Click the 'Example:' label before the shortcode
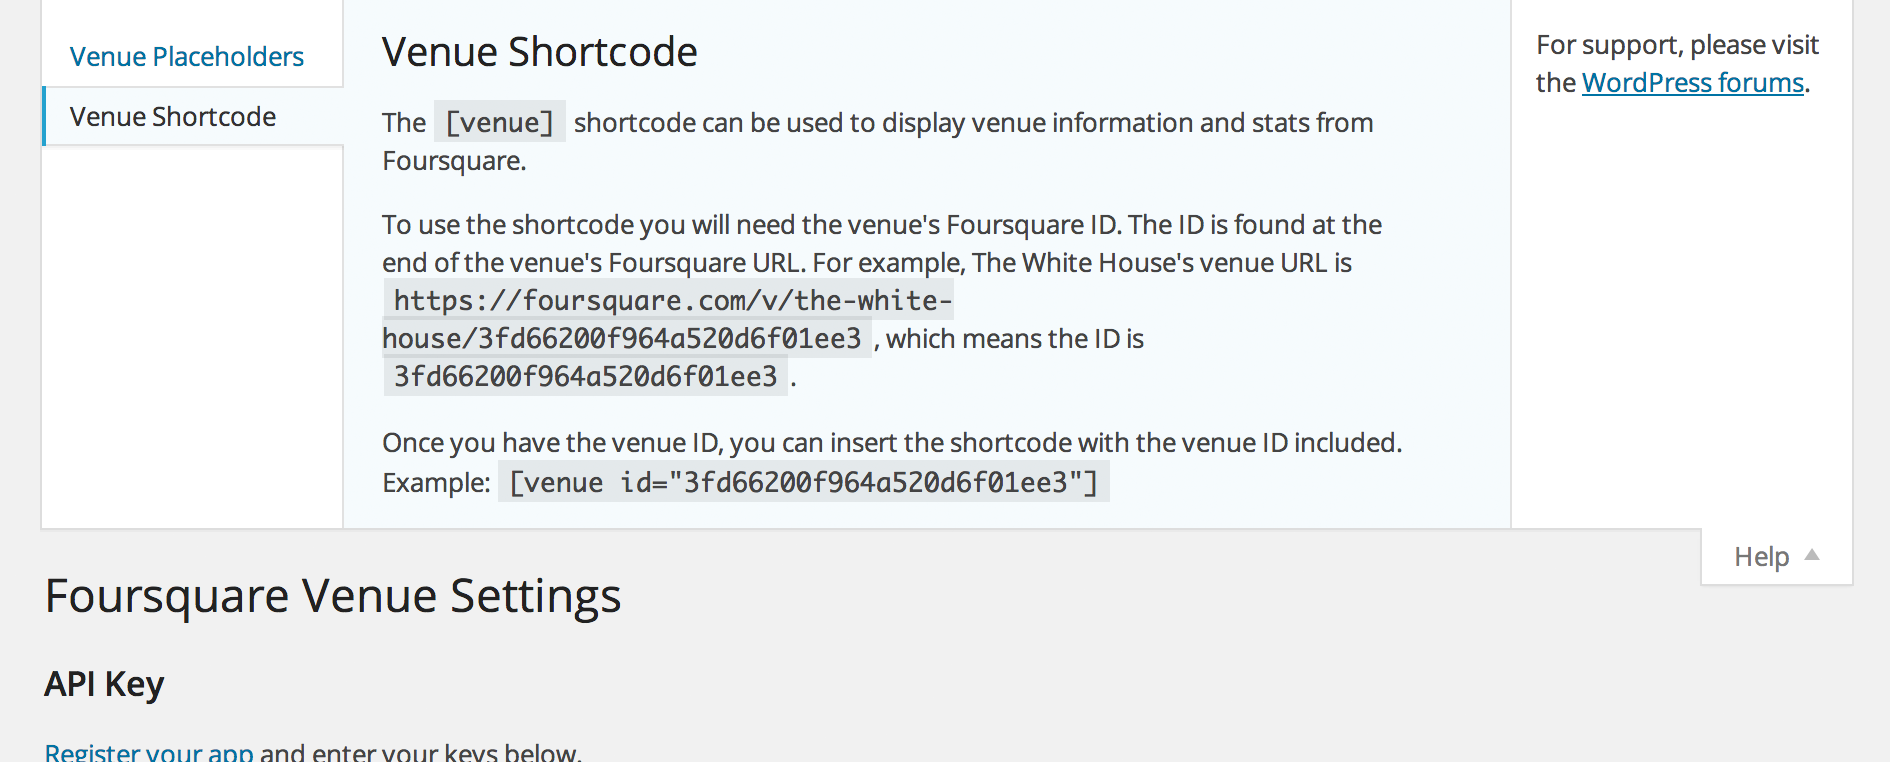 pyautogui.click(x=436, y=483)
